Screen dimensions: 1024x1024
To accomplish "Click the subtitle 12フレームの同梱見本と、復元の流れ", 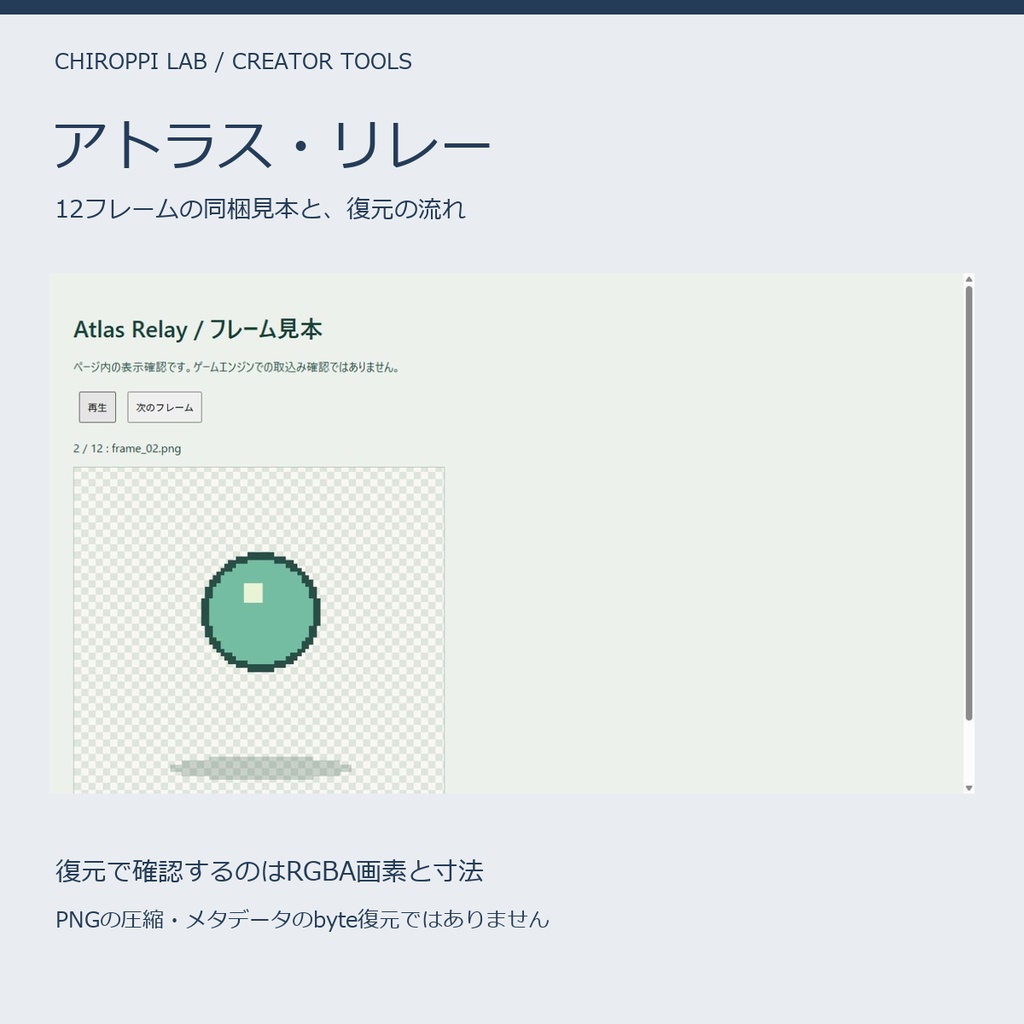I will 260,209.
